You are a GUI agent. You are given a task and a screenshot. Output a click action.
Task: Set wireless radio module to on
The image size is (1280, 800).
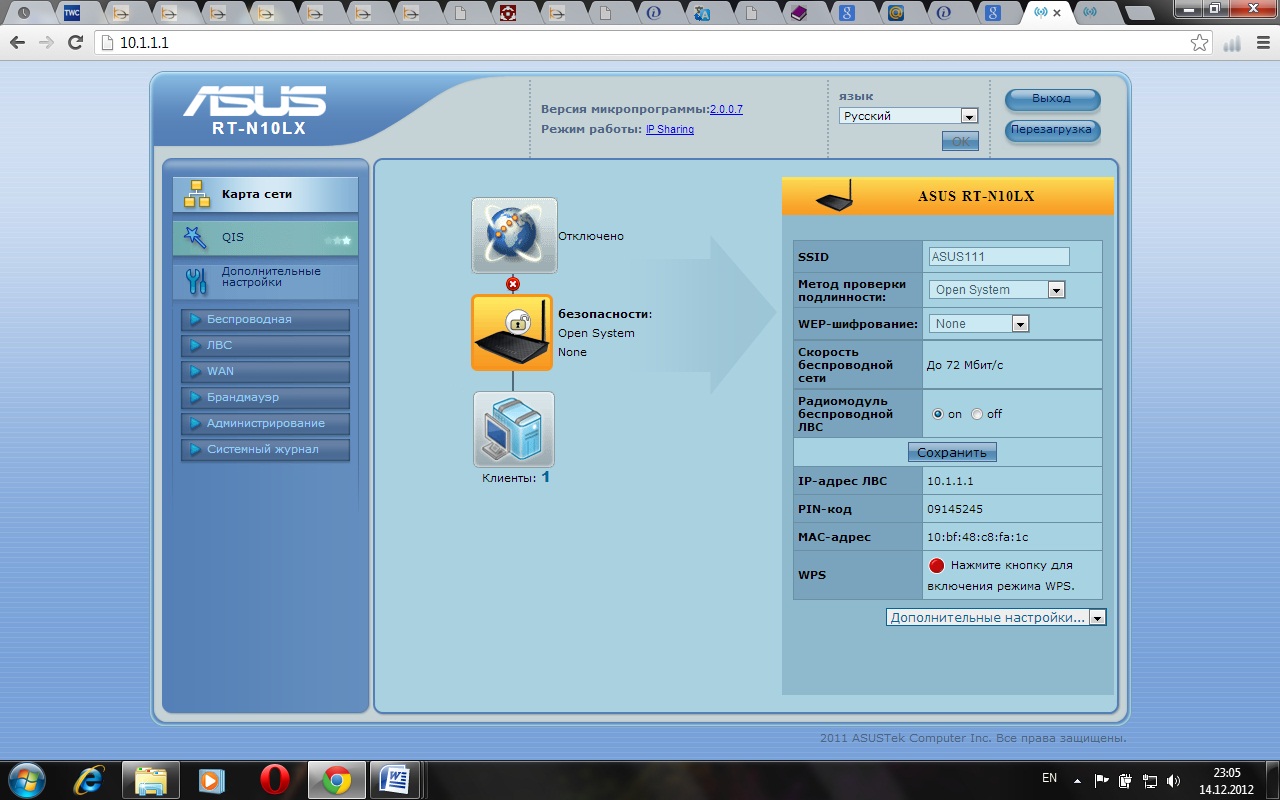coord(938,414)
